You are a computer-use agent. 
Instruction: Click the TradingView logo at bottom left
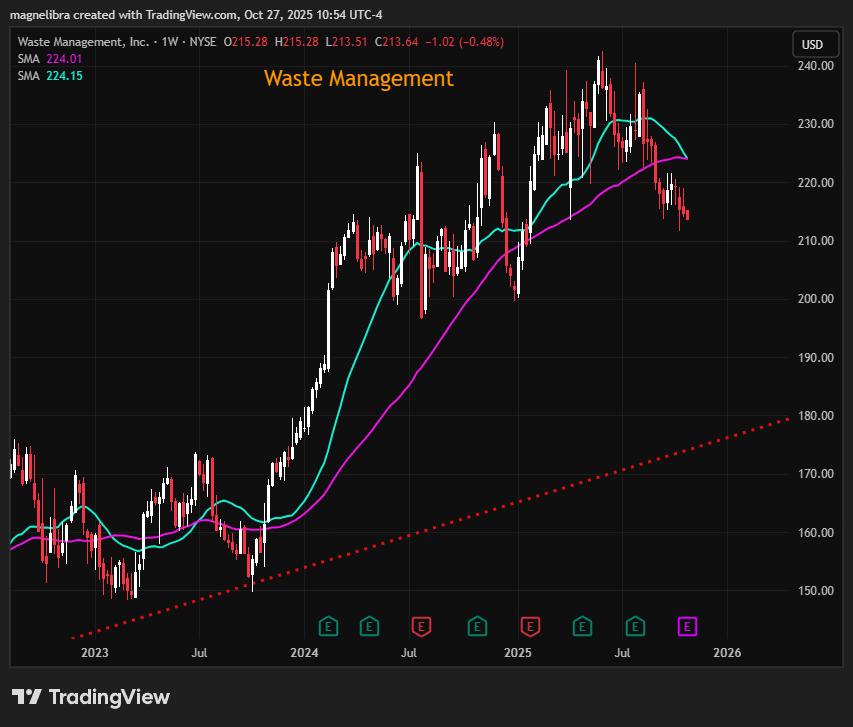click(x=91, y=697)
